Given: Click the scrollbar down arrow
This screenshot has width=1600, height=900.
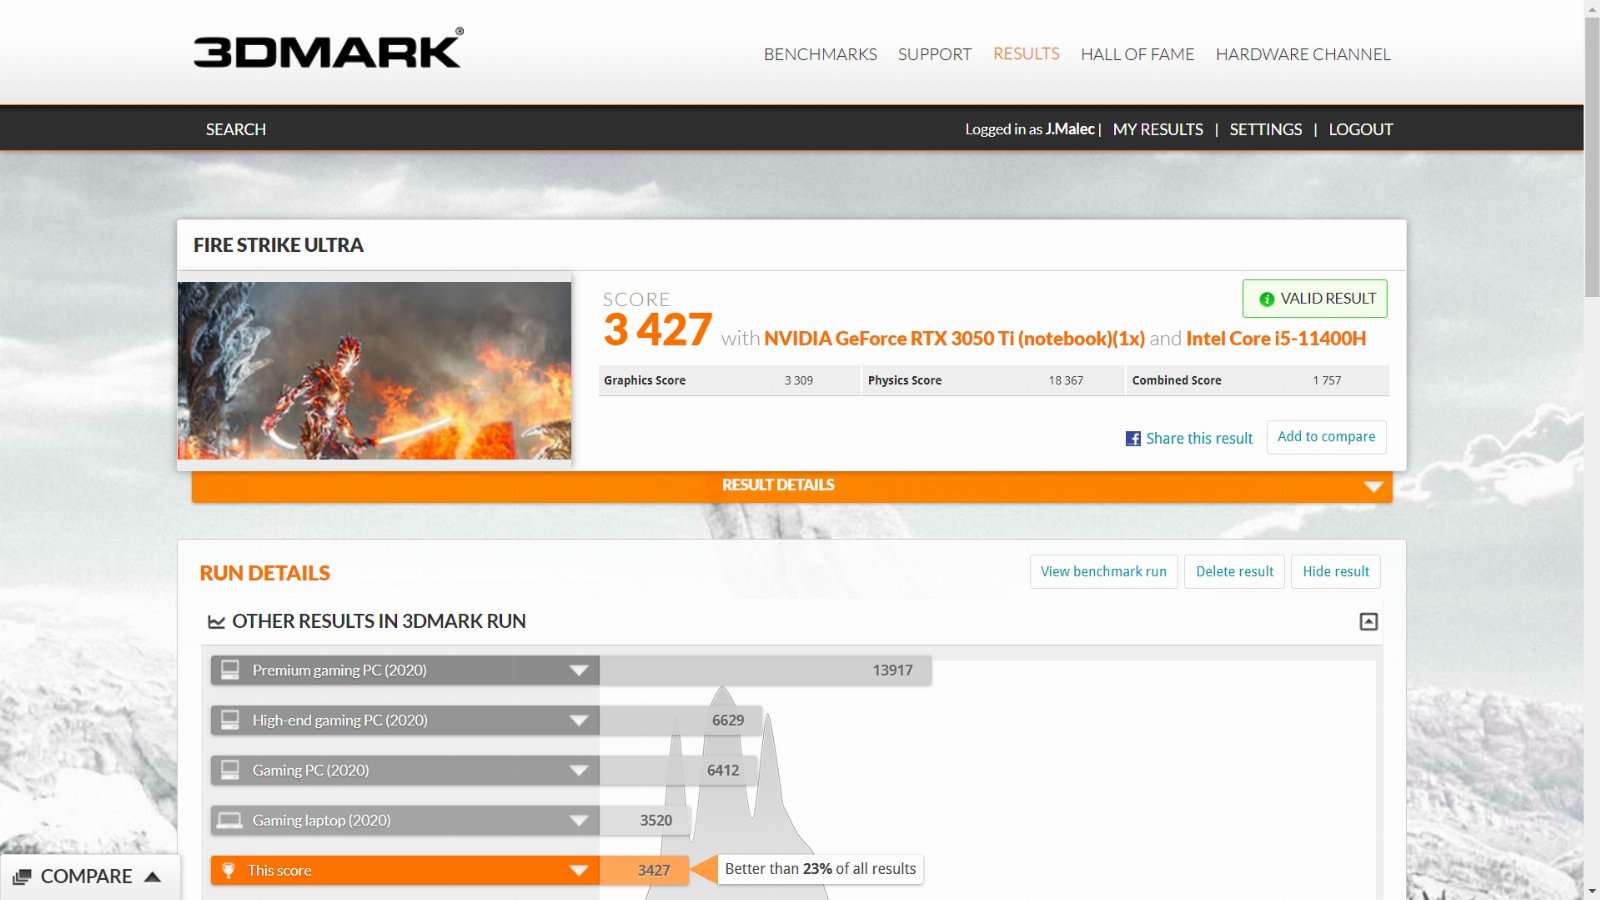Looking at the screenshot, I should click(1592, 890).
